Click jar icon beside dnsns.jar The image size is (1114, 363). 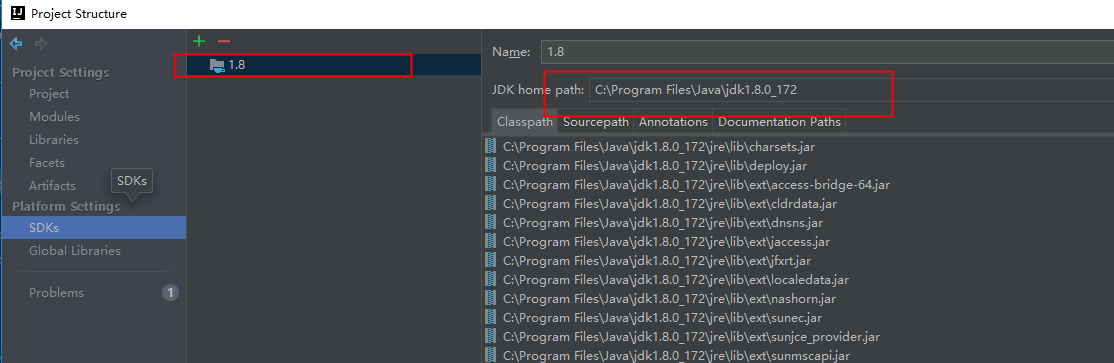[x=490, y=222]
